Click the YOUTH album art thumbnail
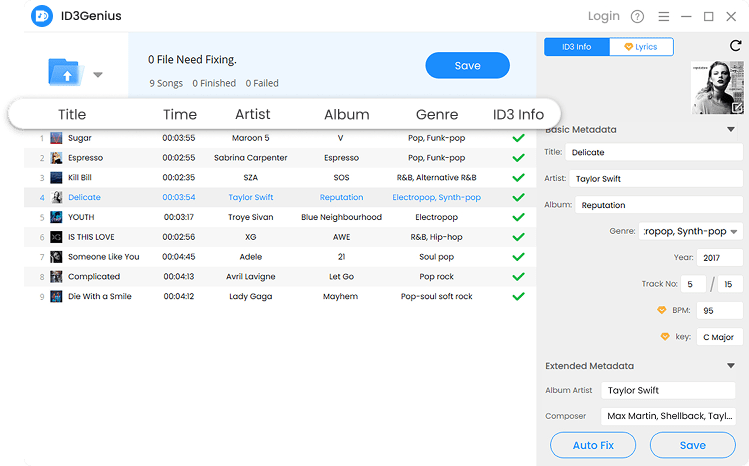Viewport: 749px width, 466px height. [56, 217]
